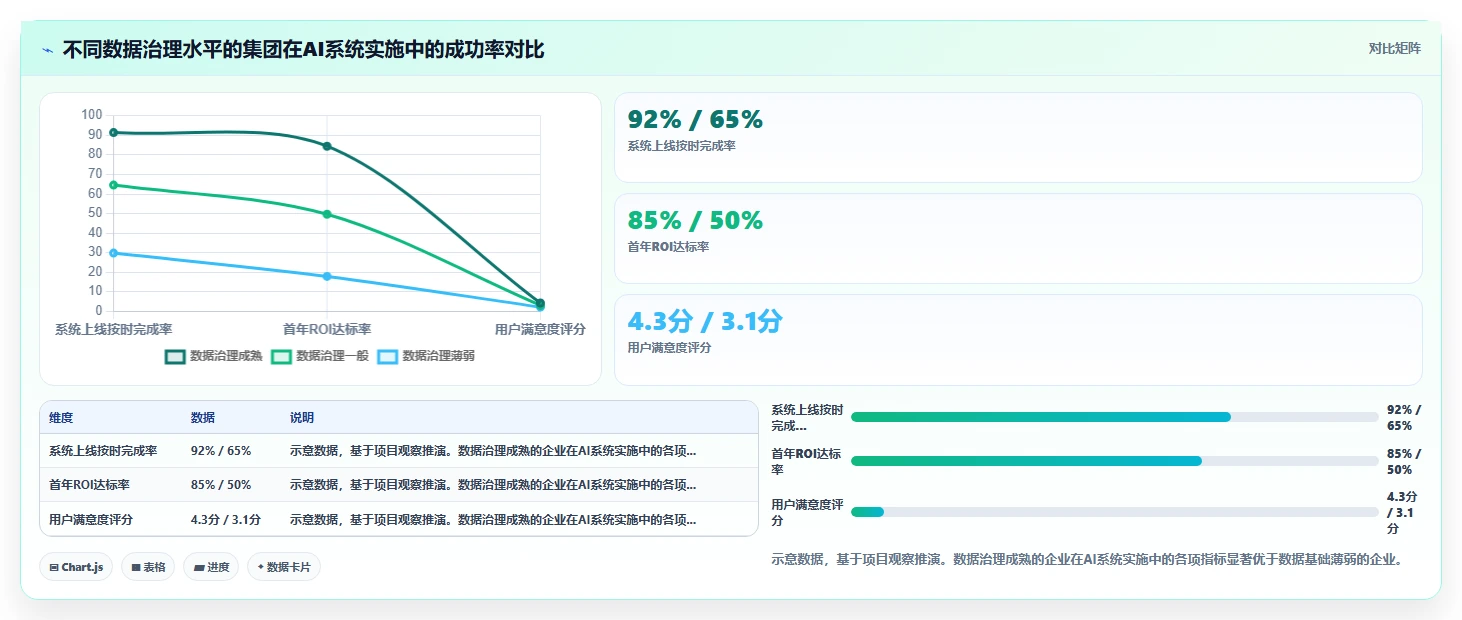This screenshot has width=1462, height=620.
Task: Click the 85% / 50% table cell
Action: pos(221,485)
